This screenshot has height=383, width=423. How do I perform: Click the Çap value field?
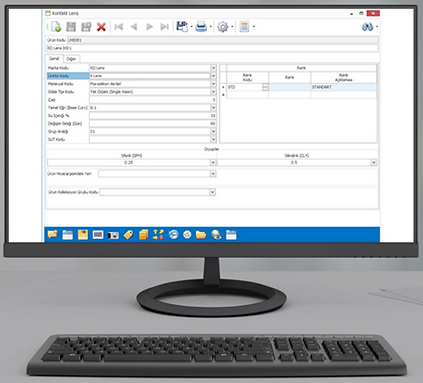pos(153,100)
